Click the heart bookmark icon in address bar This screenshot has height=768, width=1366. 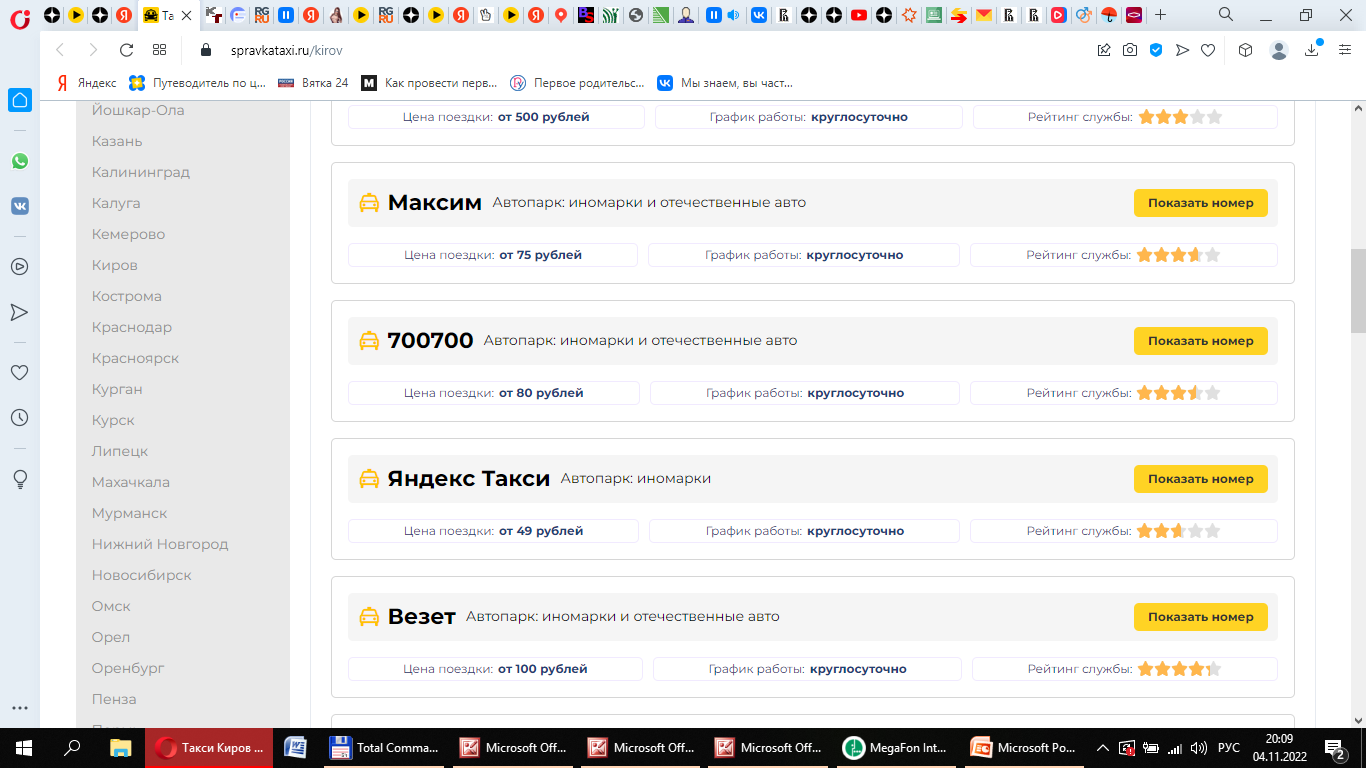pos(1208,50)
